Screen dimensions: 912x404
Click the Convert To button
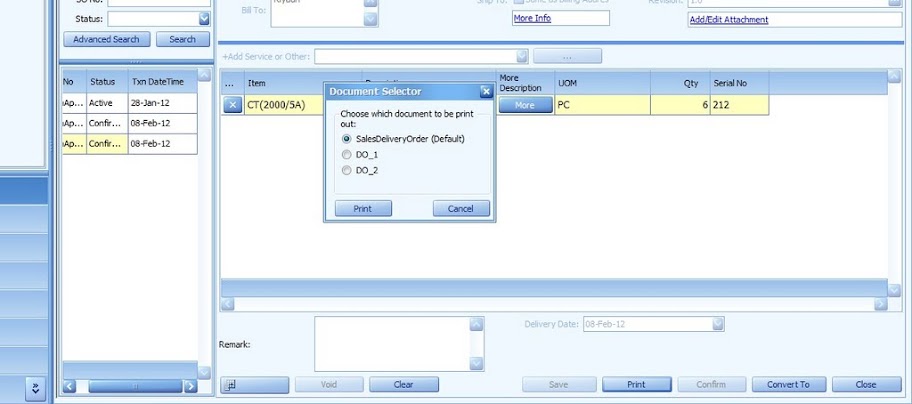(789, 384)
